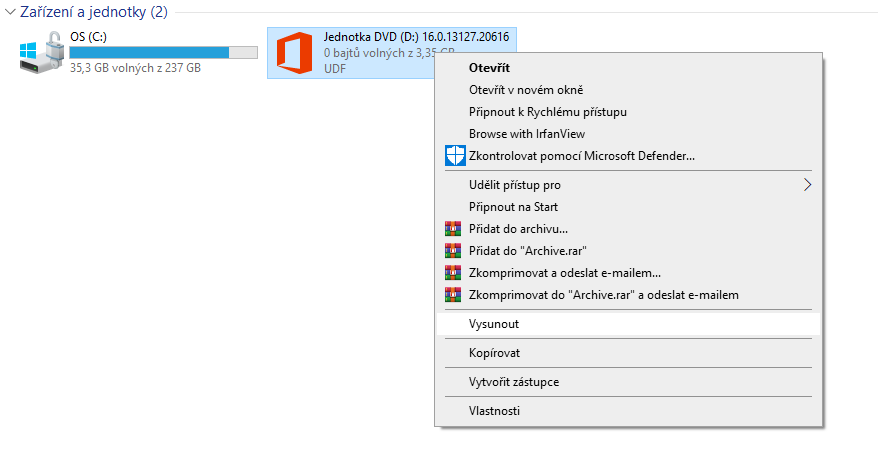Click the Zařízení a jednotky (2) group header

pos(94,12)
